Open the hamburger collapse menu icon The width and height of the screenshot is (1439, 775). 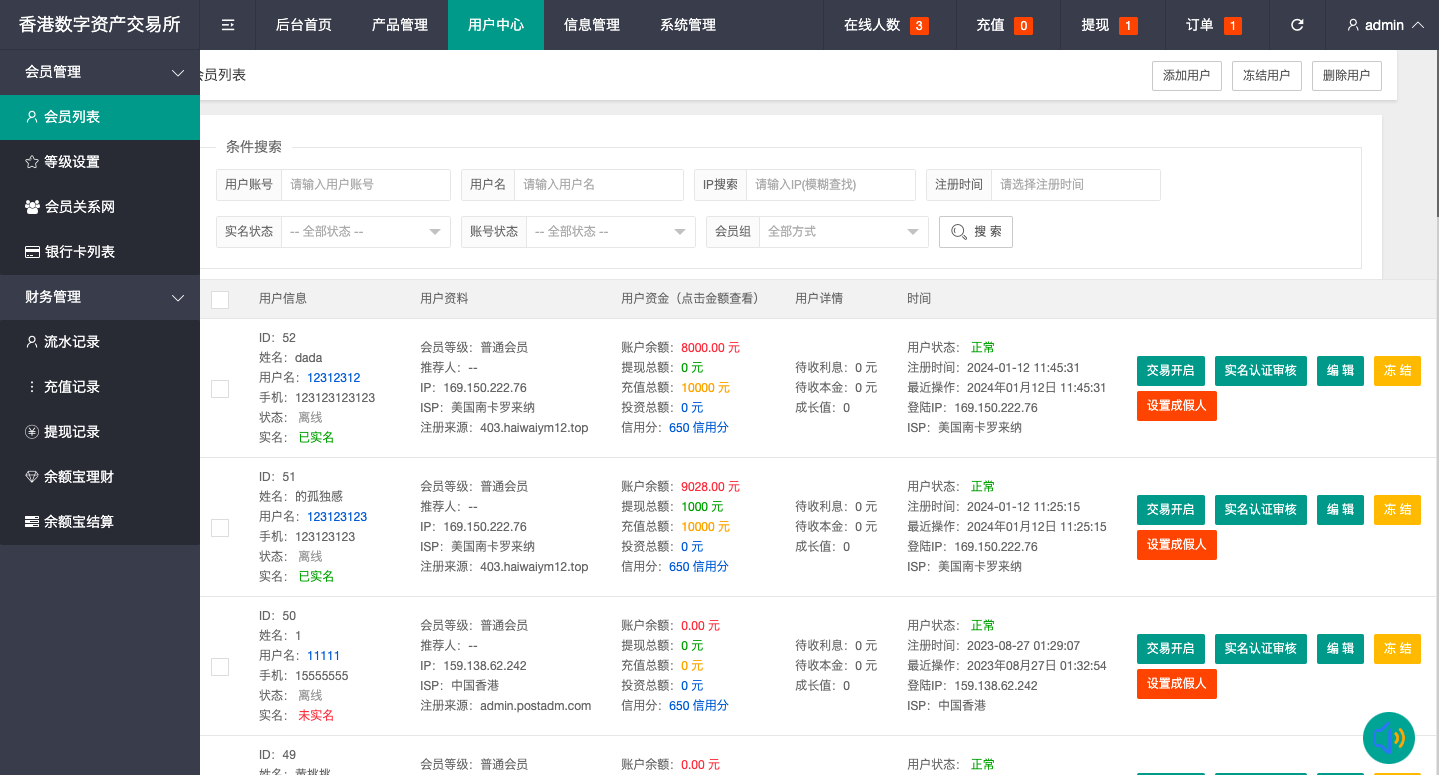click(227, 25)
